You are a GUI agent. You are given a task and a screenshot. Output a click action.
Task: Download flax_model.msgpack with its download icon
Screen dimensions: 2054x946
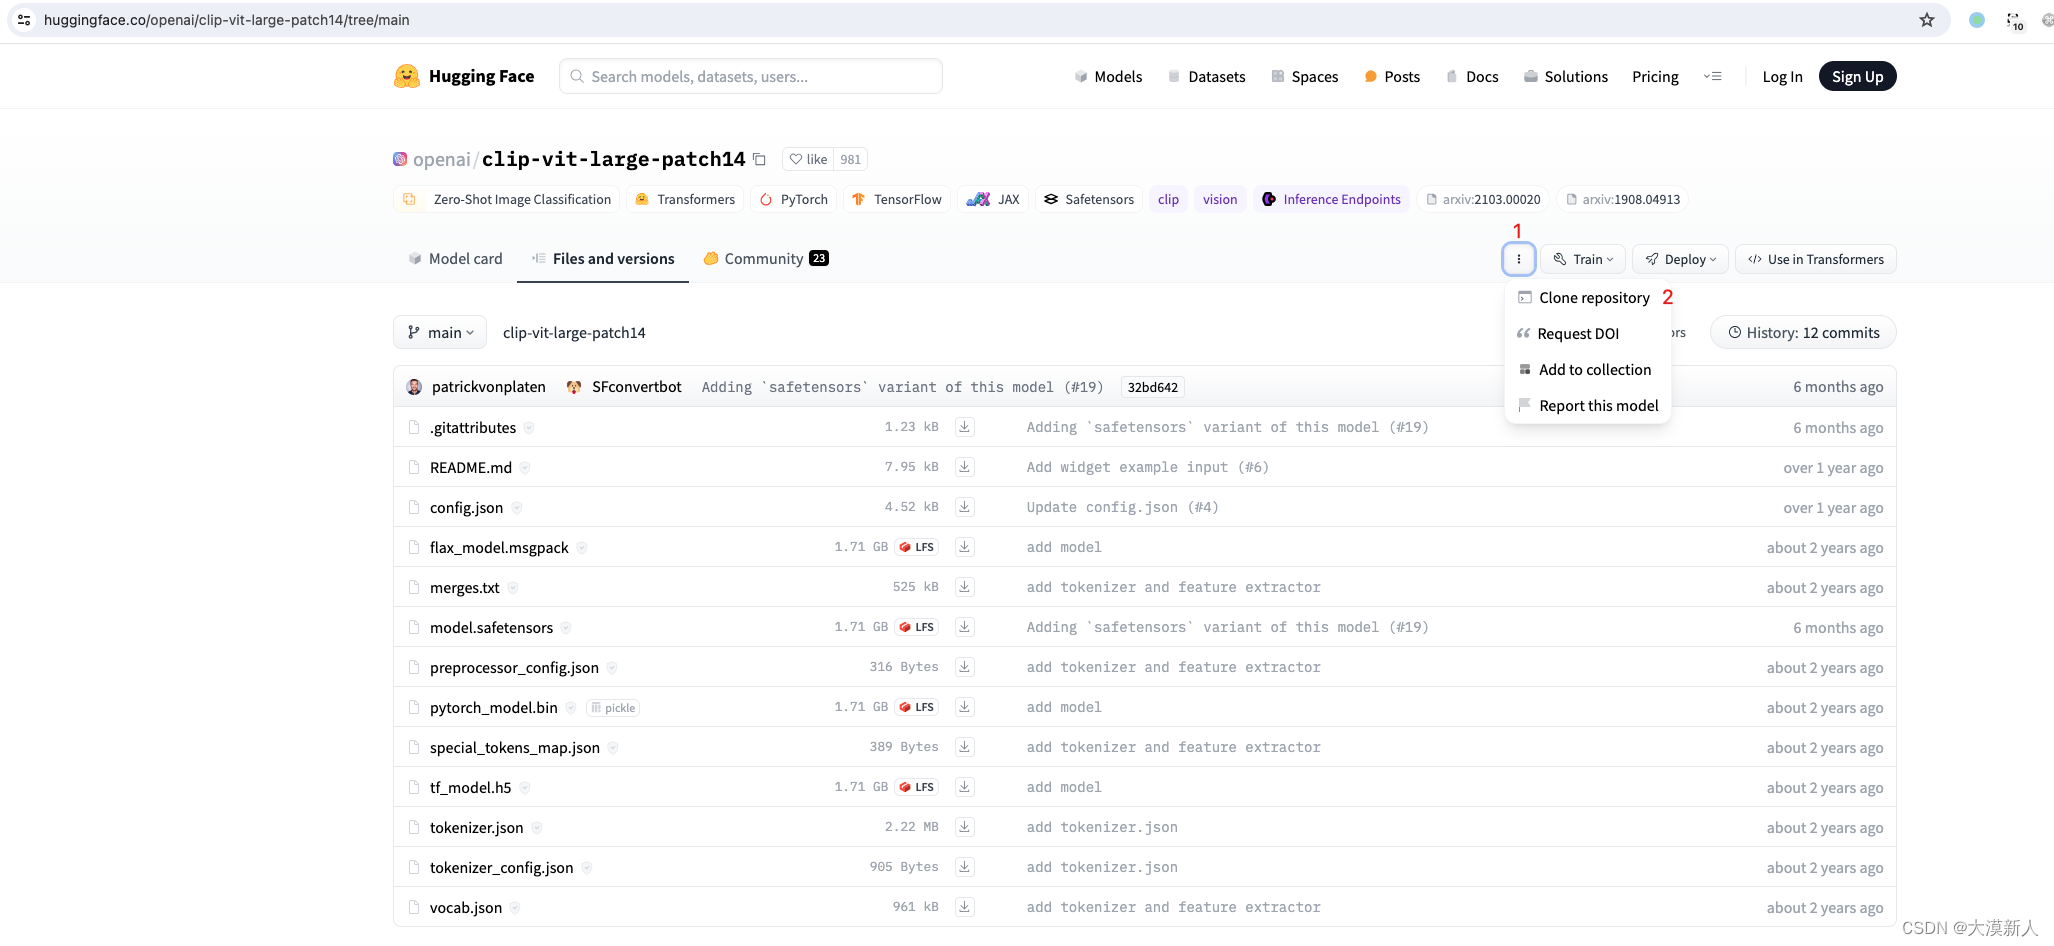tap(964, 547)
